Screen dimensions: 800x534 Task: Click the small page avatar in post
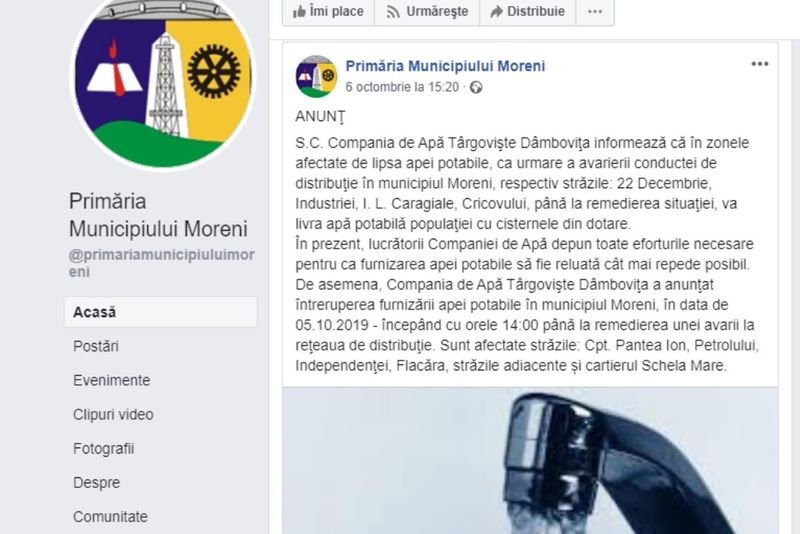point(316,77)
